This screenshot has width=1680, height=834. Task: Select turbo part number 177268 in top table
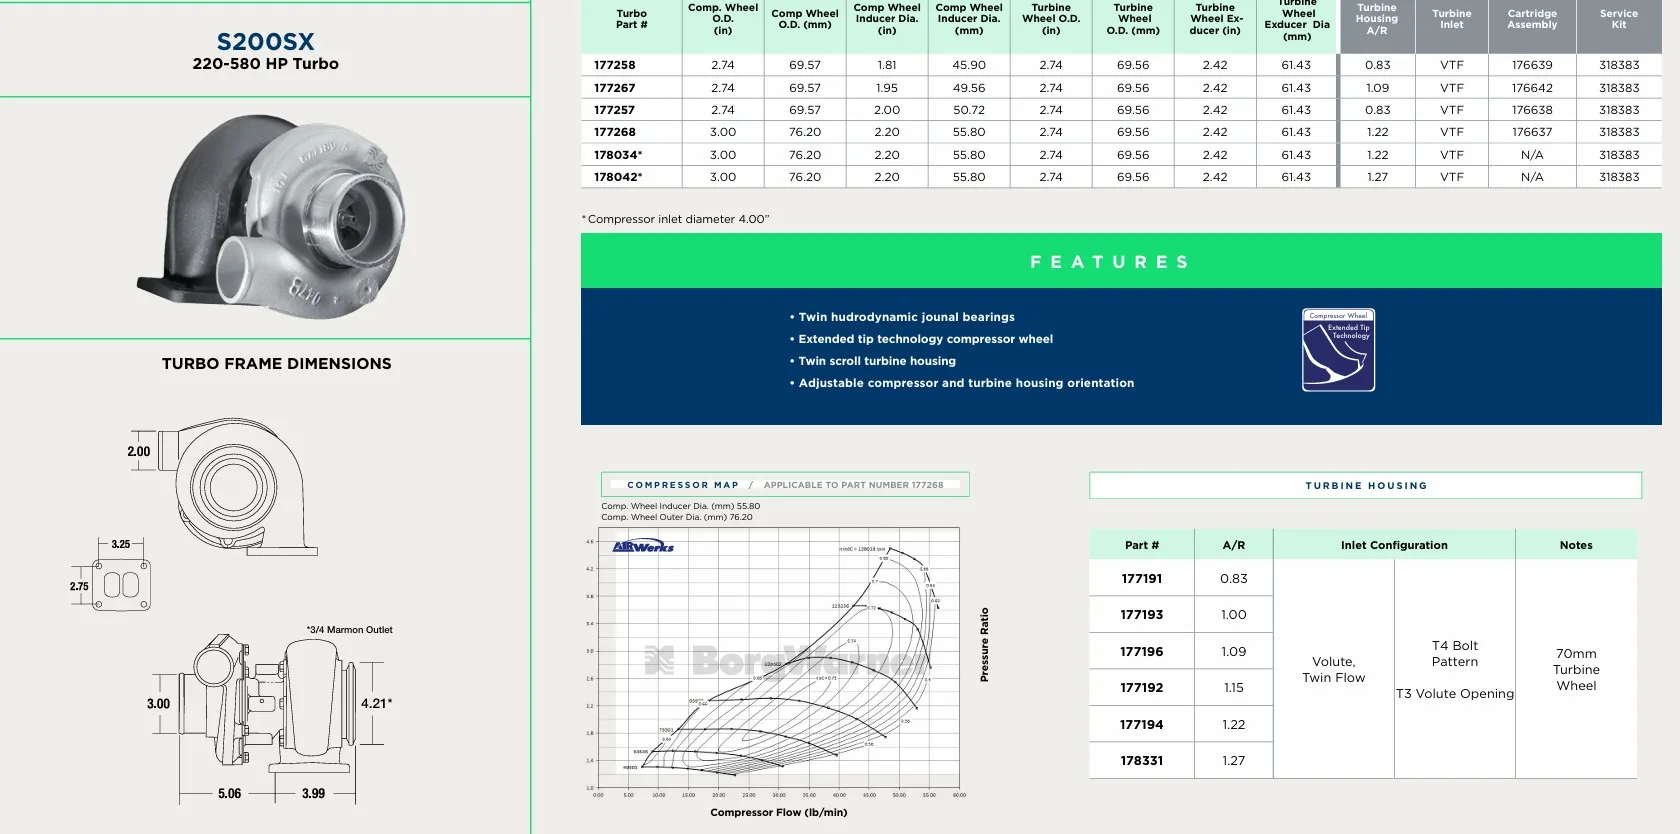click(615, 132)
